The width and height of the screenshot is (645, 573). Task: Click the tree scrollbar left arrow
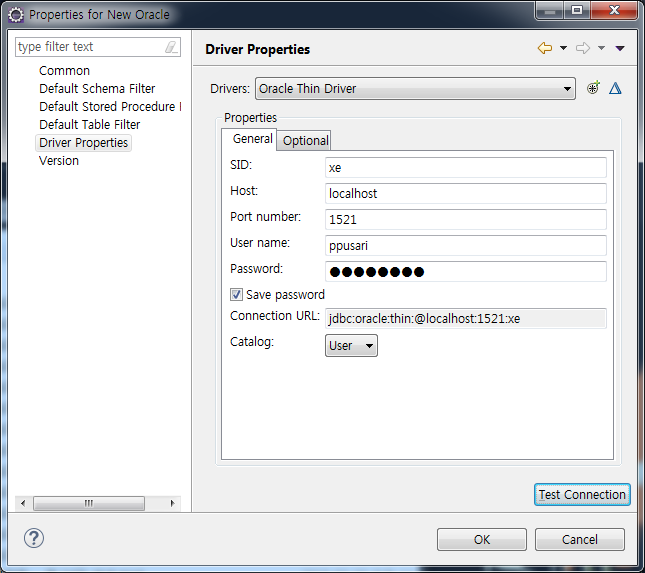[23, 503]
